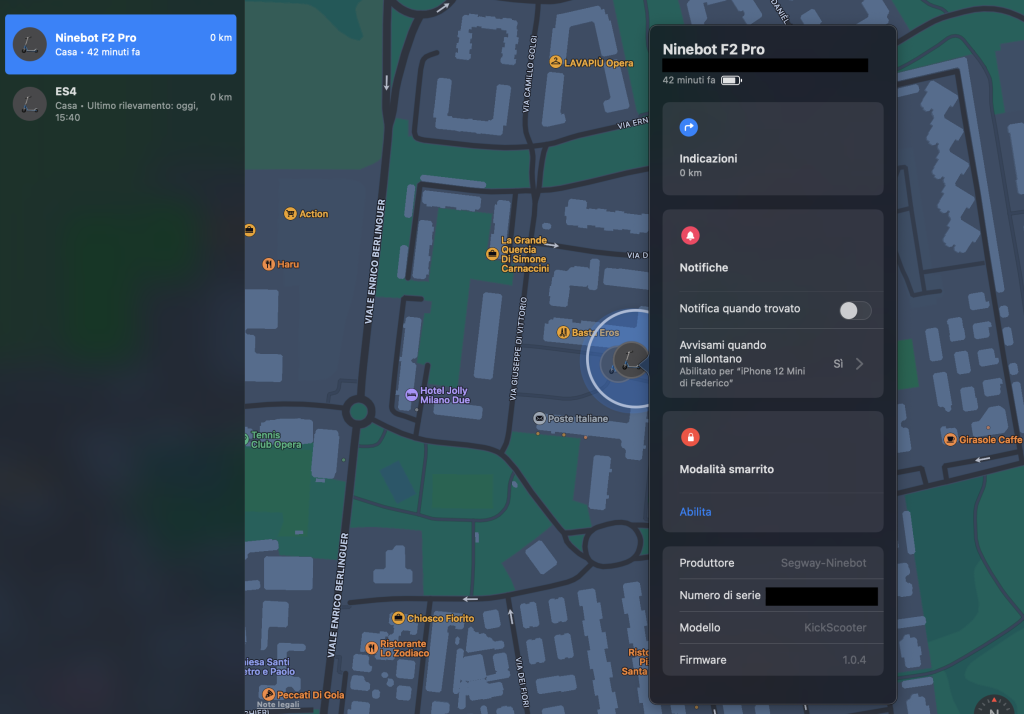Click Tennis Club Opera marker
Screen dimensions: 1024x714
[274, 440]
